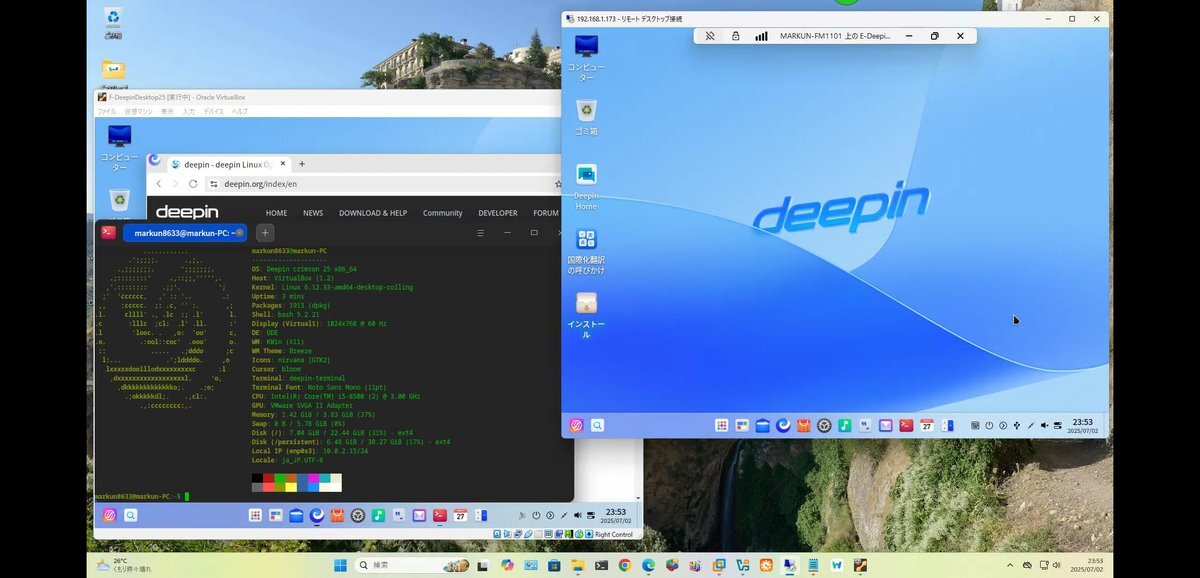Open the app grid in the VirtualBox Deepin dock
This screenshot has height=578, width=1200.
coord(255,515)
